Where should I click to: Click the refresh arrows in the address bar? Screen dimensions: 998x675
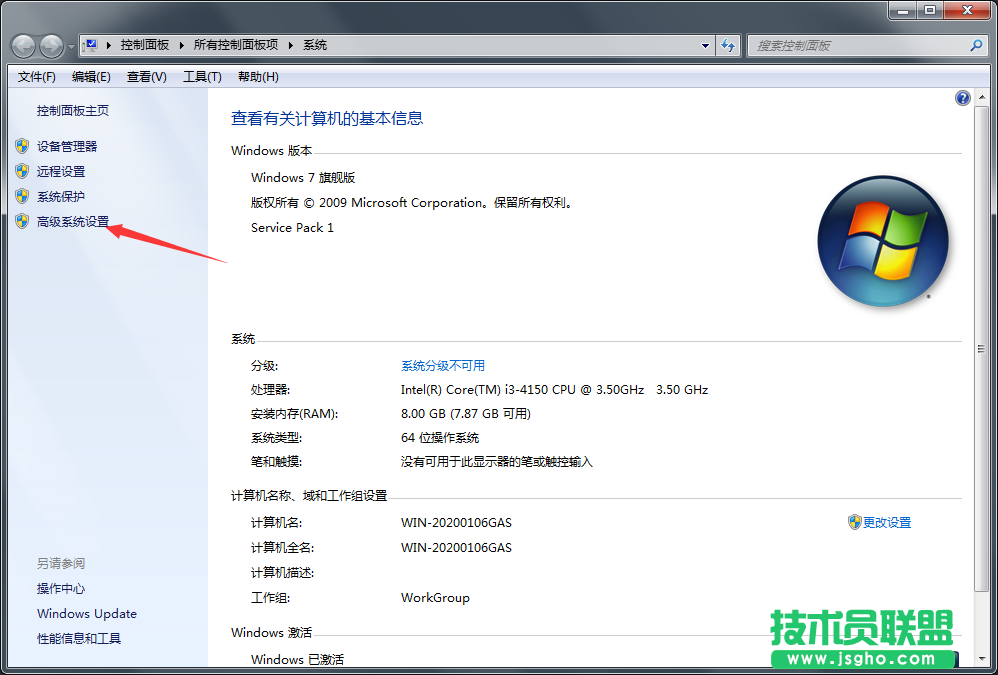coord(728,45)
